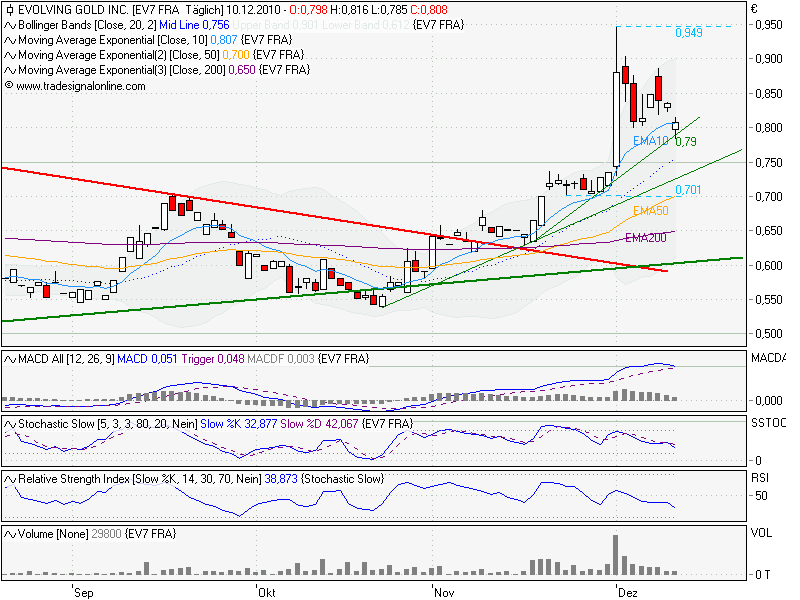Click the Nov label on the time axis
Viewport: 800px width, 600px height.
[x=444, y=592]
